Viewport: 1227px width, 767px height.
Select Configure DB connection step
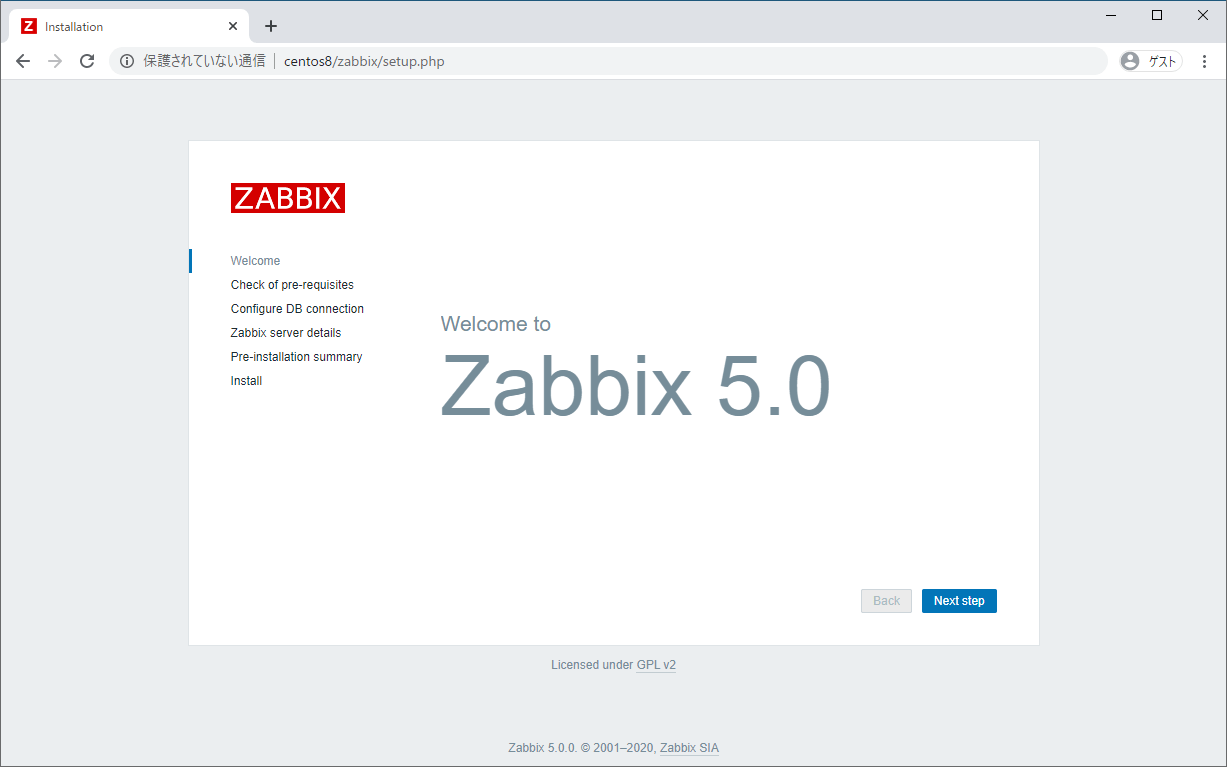coord(297,309)
